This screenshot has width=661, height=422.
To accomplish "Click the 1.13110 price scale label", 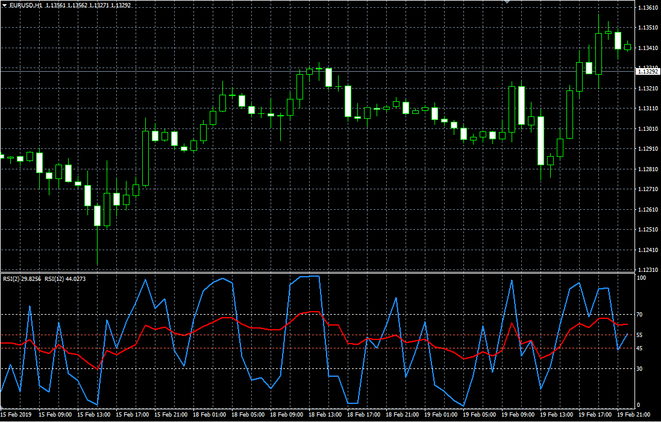I will 648,109.
